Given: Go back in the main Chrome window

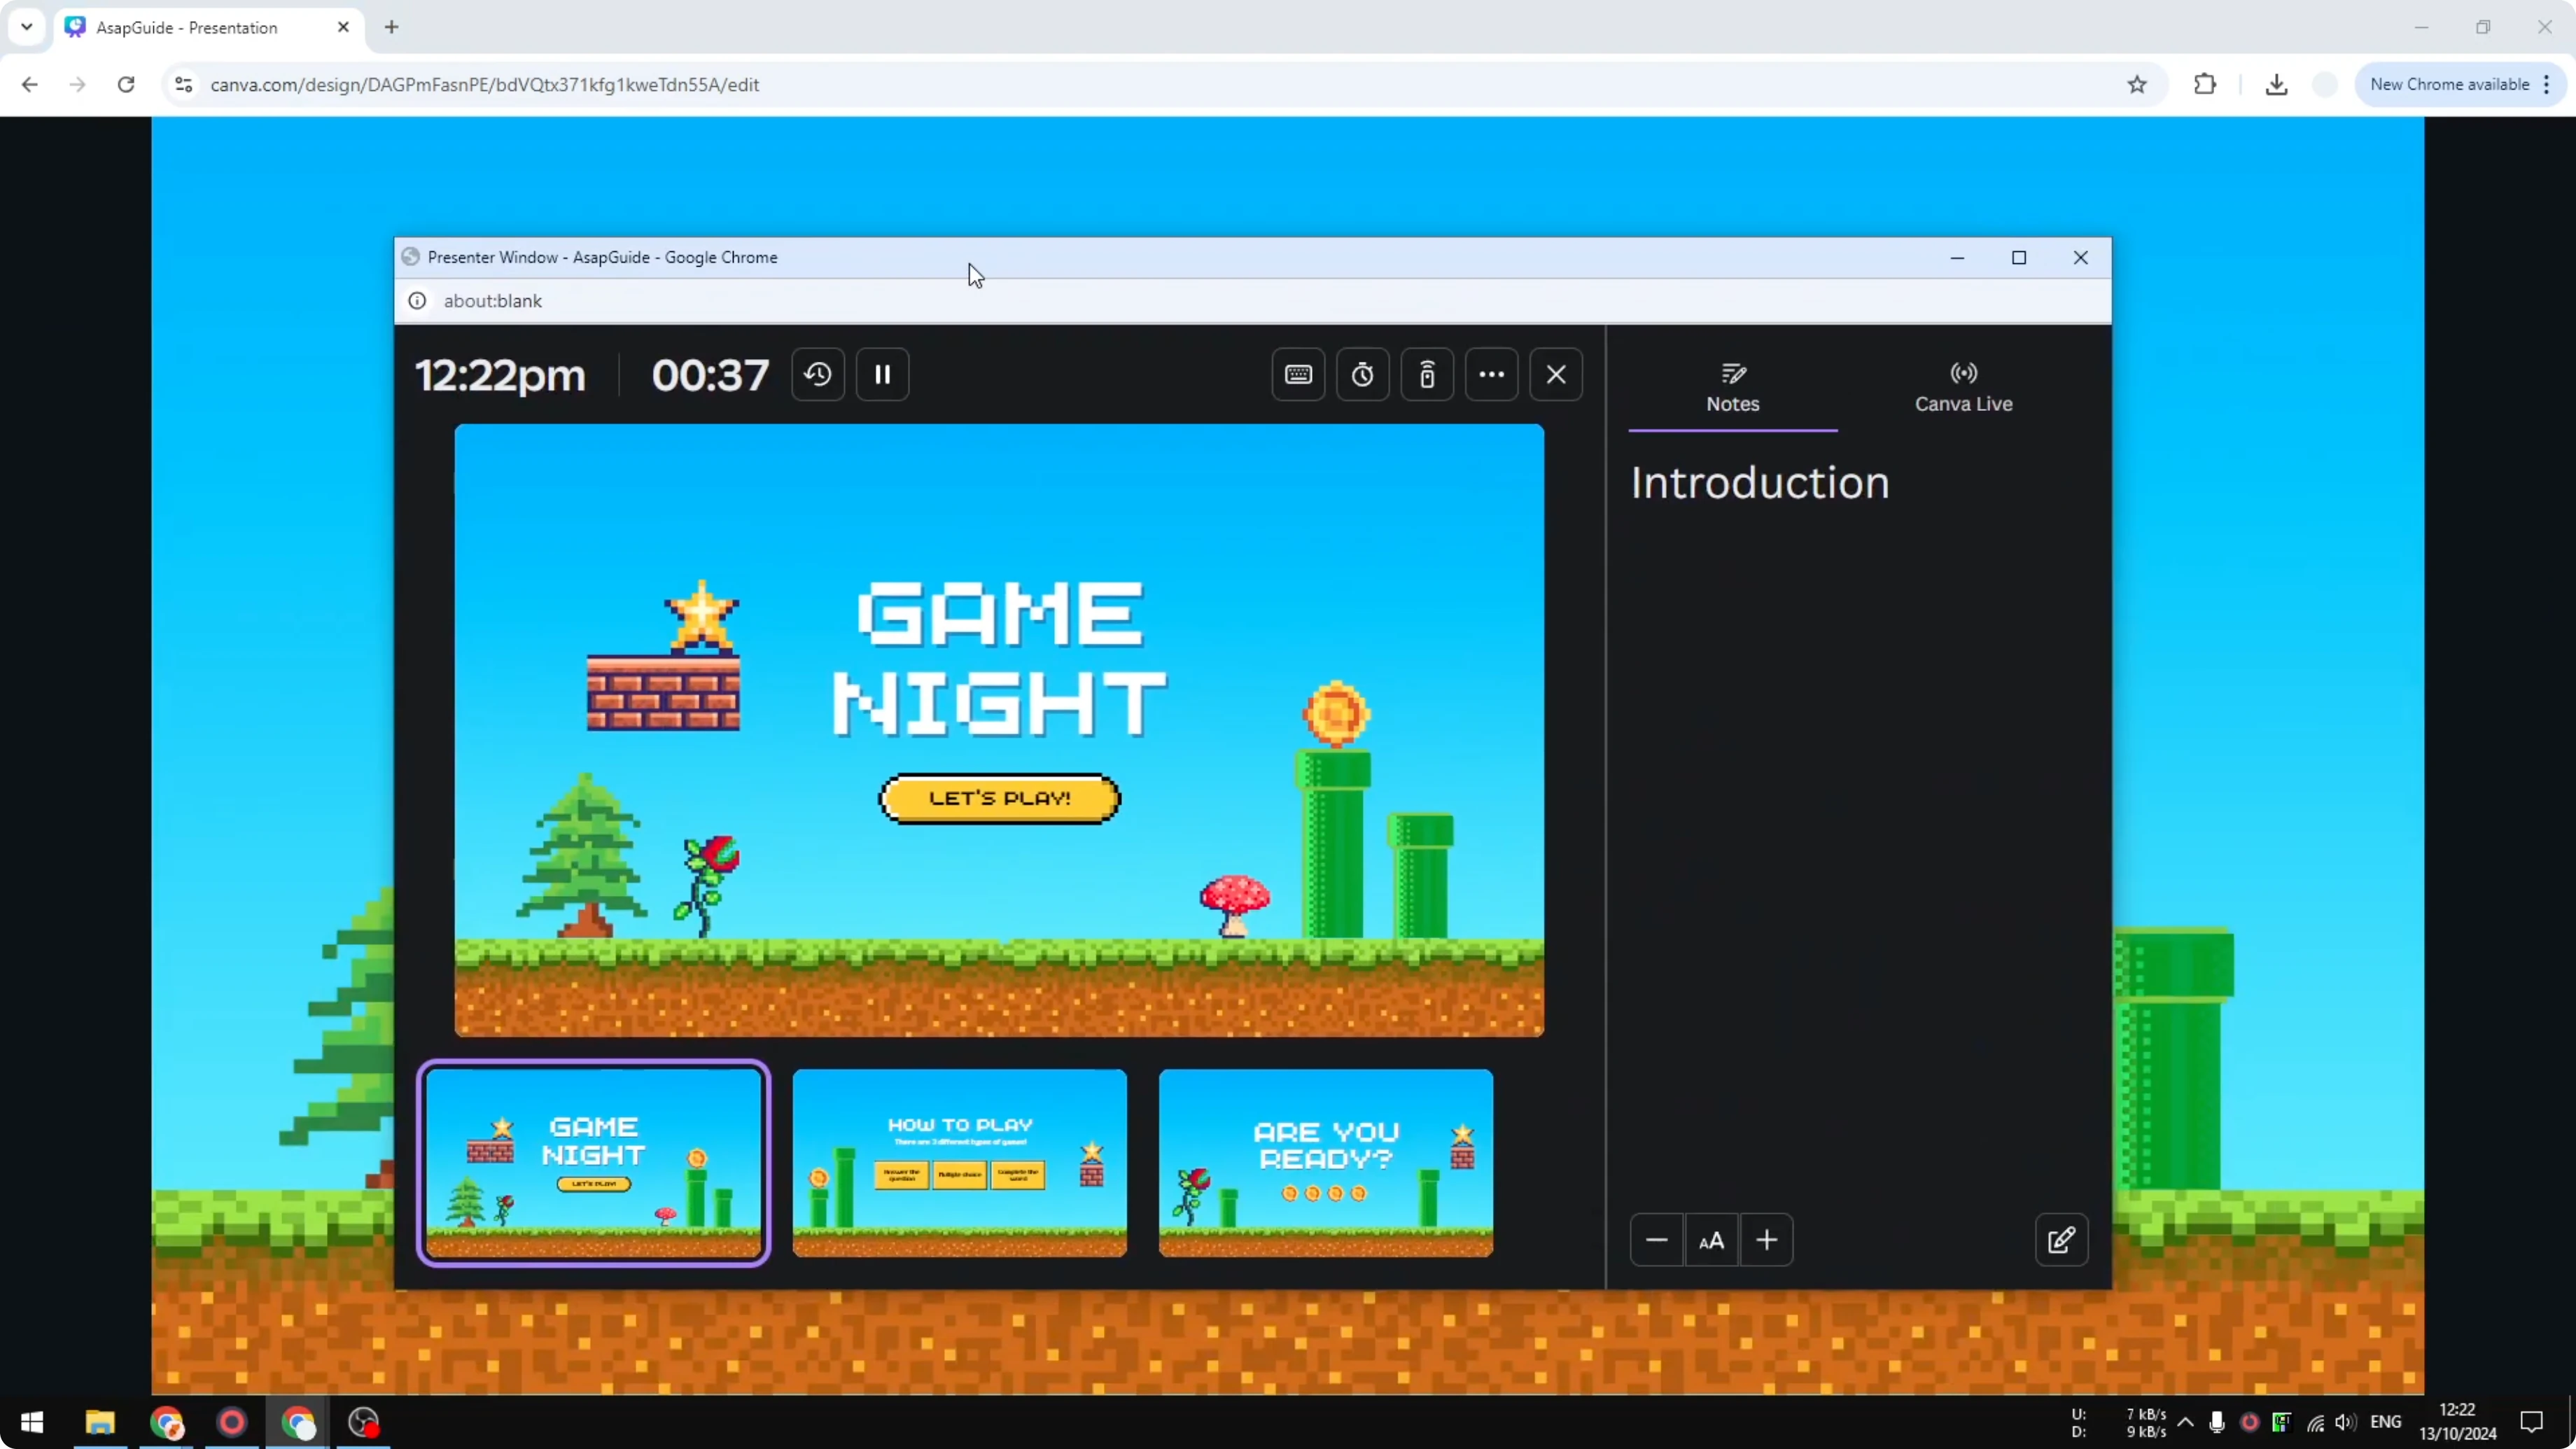Looking at the screenshot, I should [x=29, y=84].
